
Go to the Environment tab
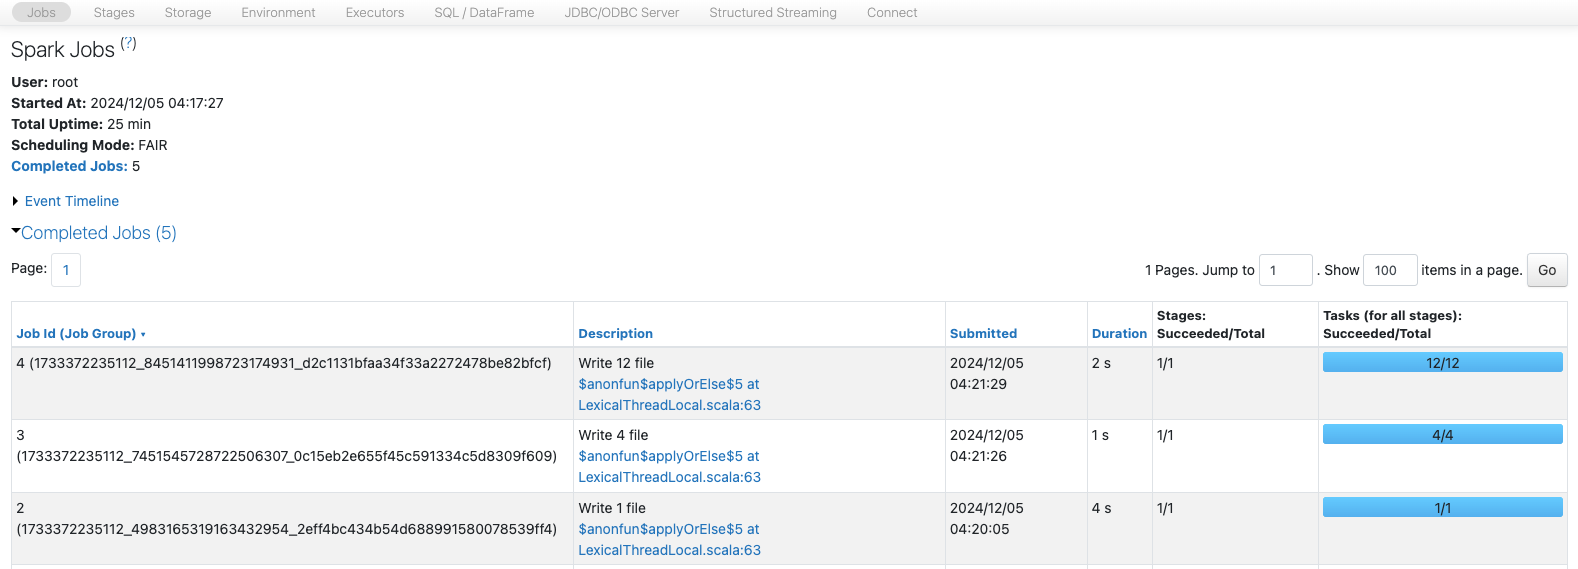pos(278,12)
